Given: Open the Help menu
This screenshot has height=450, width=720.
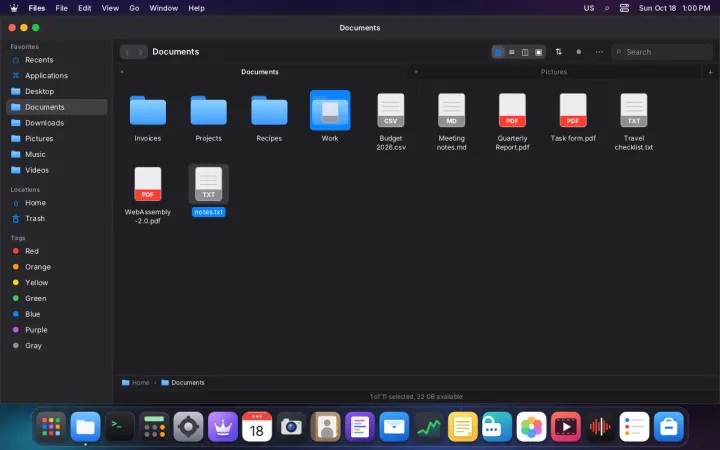Looking at the screenshot, I should point(196,8).
